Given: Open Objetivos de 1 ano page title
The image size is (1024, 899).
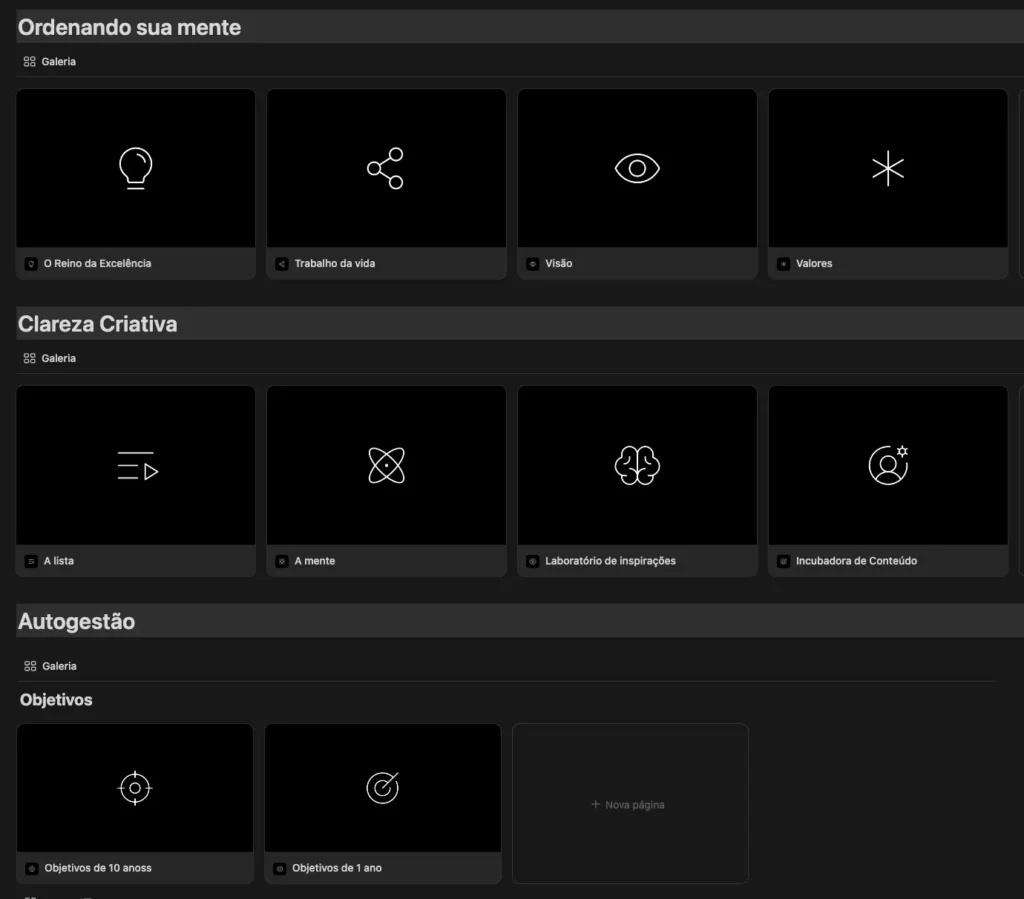Looking at the screenshot, I should click(337, 868).
